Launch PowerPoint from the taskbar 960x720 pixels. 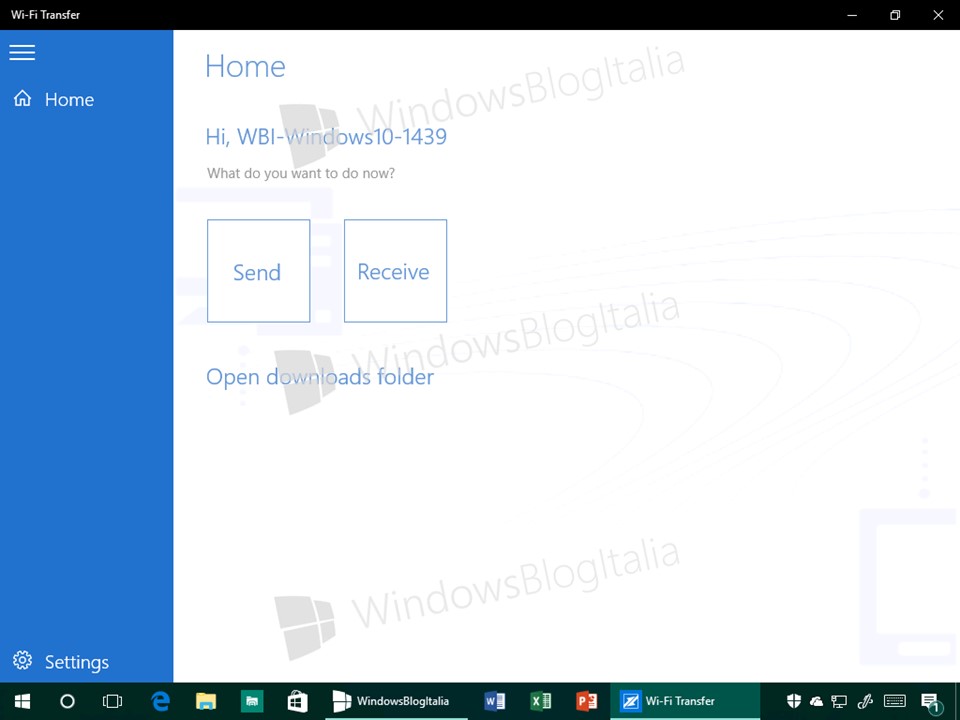pos(587,701)
